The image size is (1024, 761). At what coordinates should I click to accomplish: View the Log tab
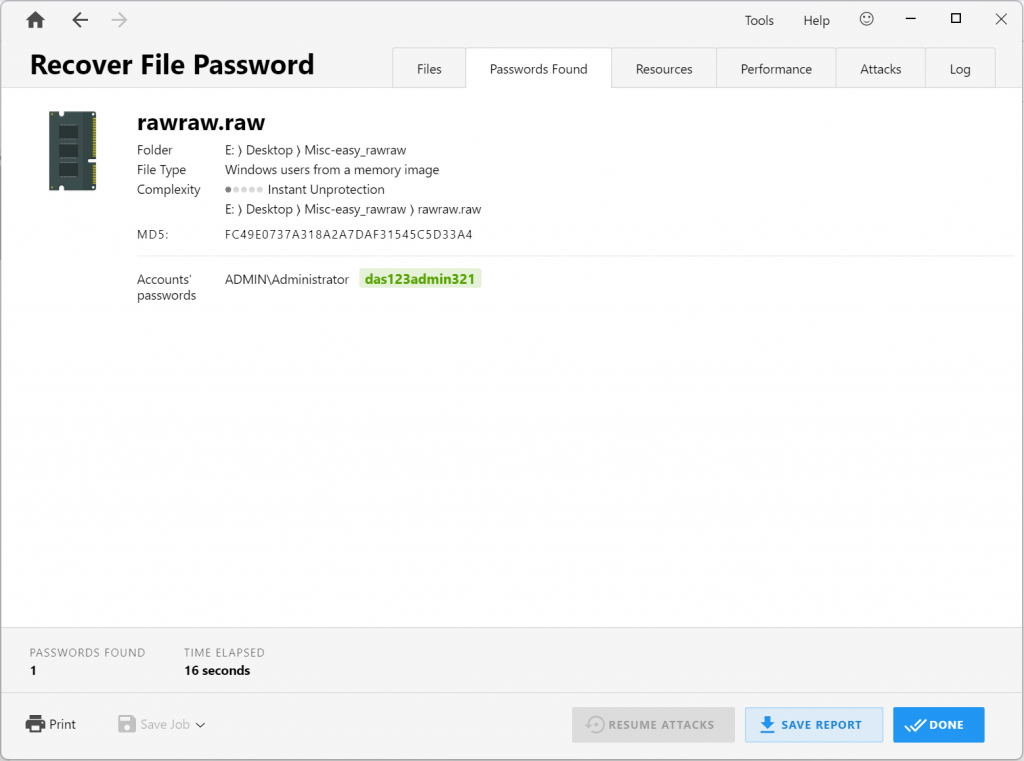coord(960,69)
